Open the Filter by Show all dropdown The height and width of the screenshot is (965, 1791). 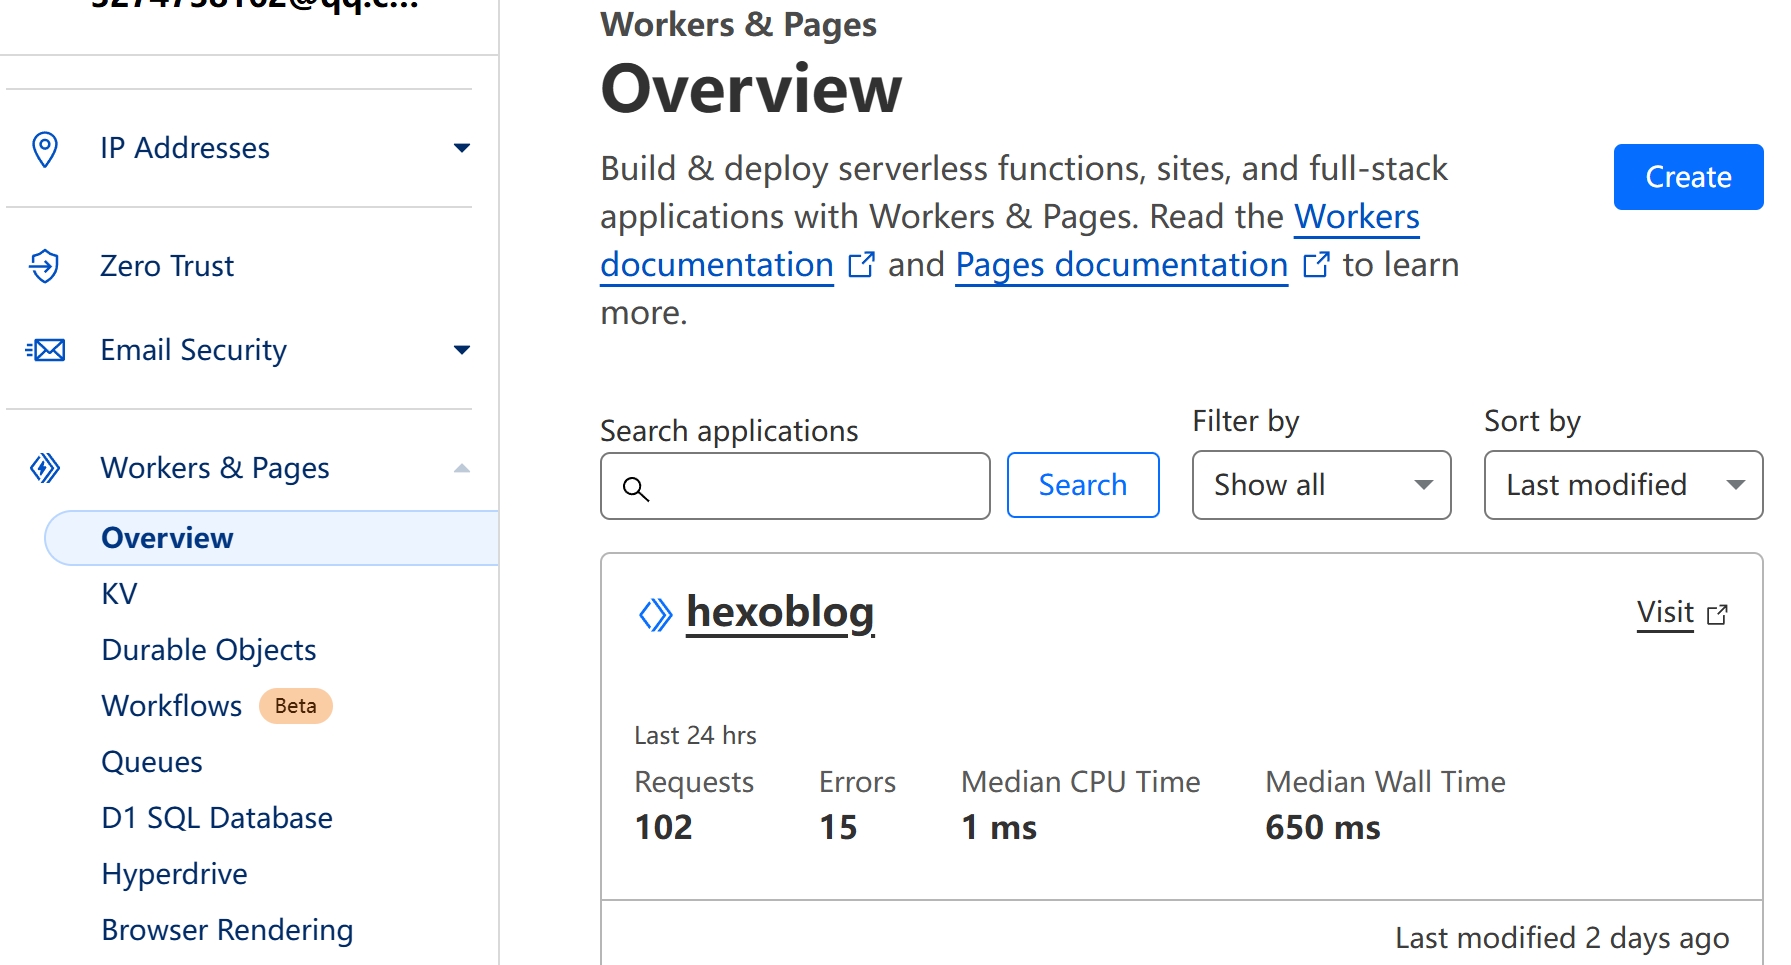click(1321, 485)
